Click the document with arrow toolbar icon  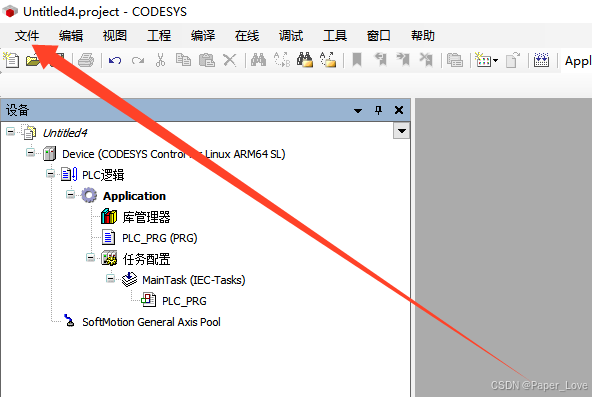(x=513, y=60)
